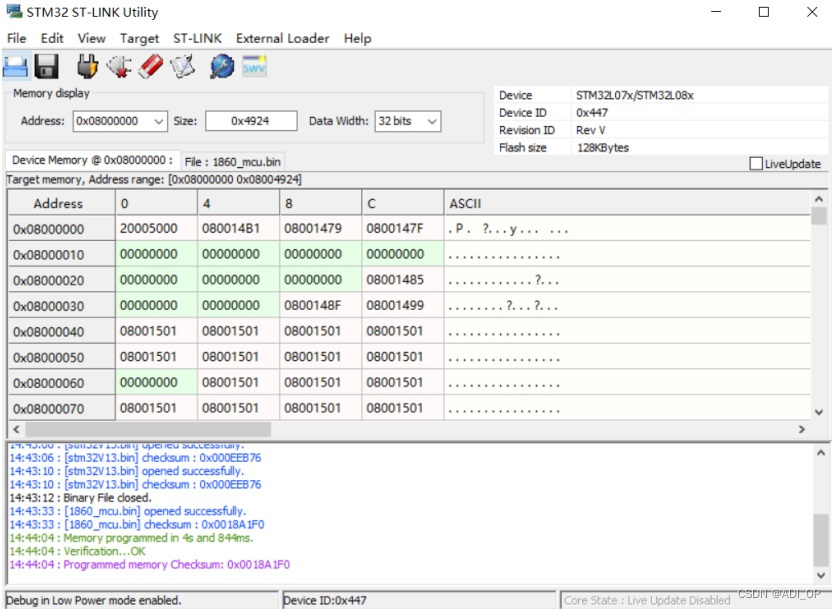Click log line Verification...OK
This screenshot has width=836, height=609.
[77, 551]
